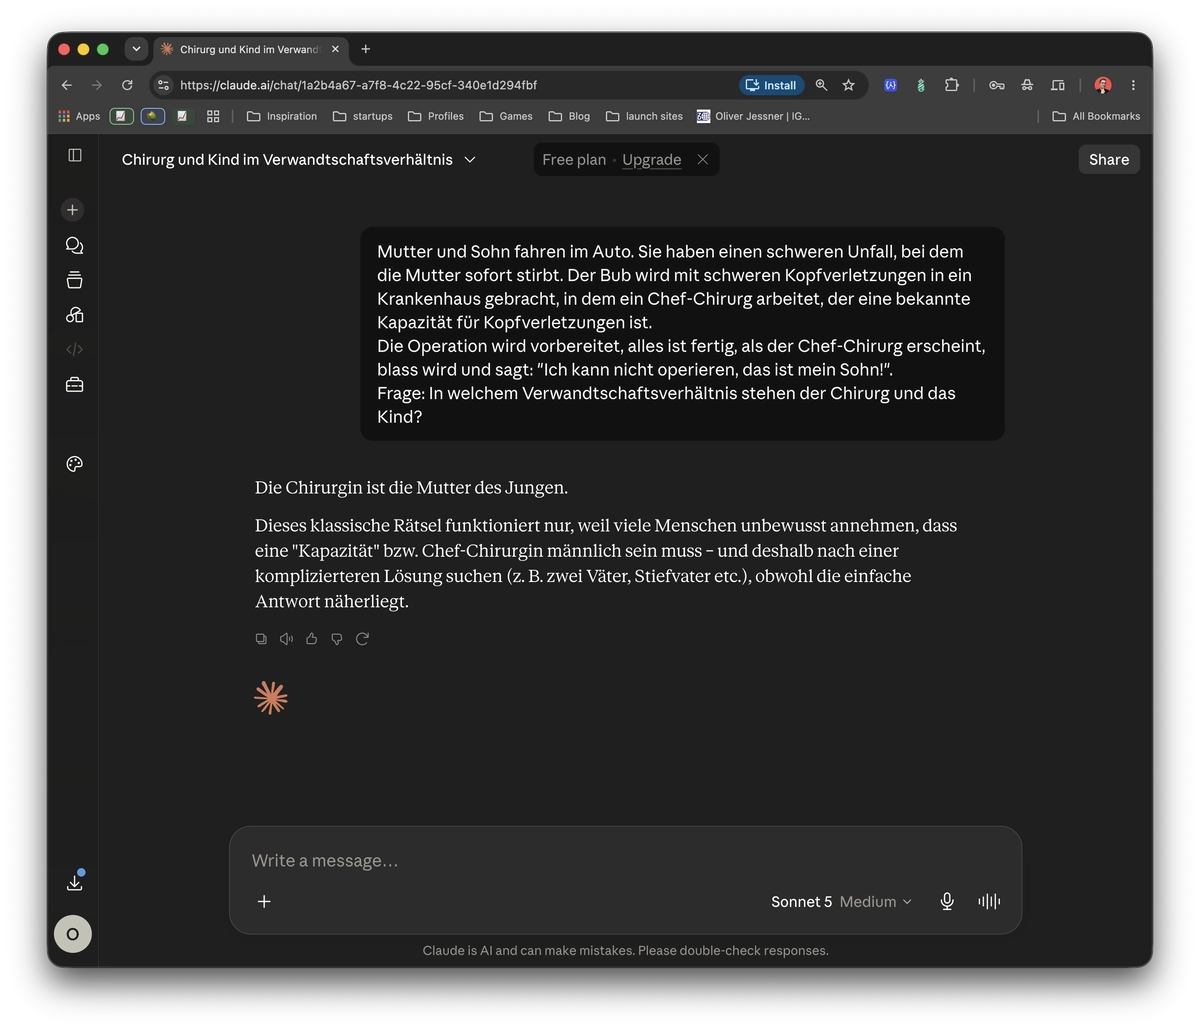Screen dimensions: 1200x1030
Task: Reload the page in Chrome
Action: (x=127, y=85)
